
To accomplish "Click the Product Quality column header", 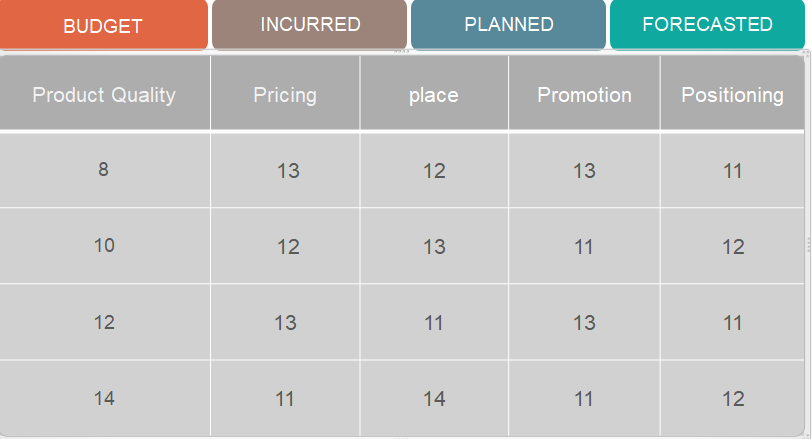I will pos(104,95).
